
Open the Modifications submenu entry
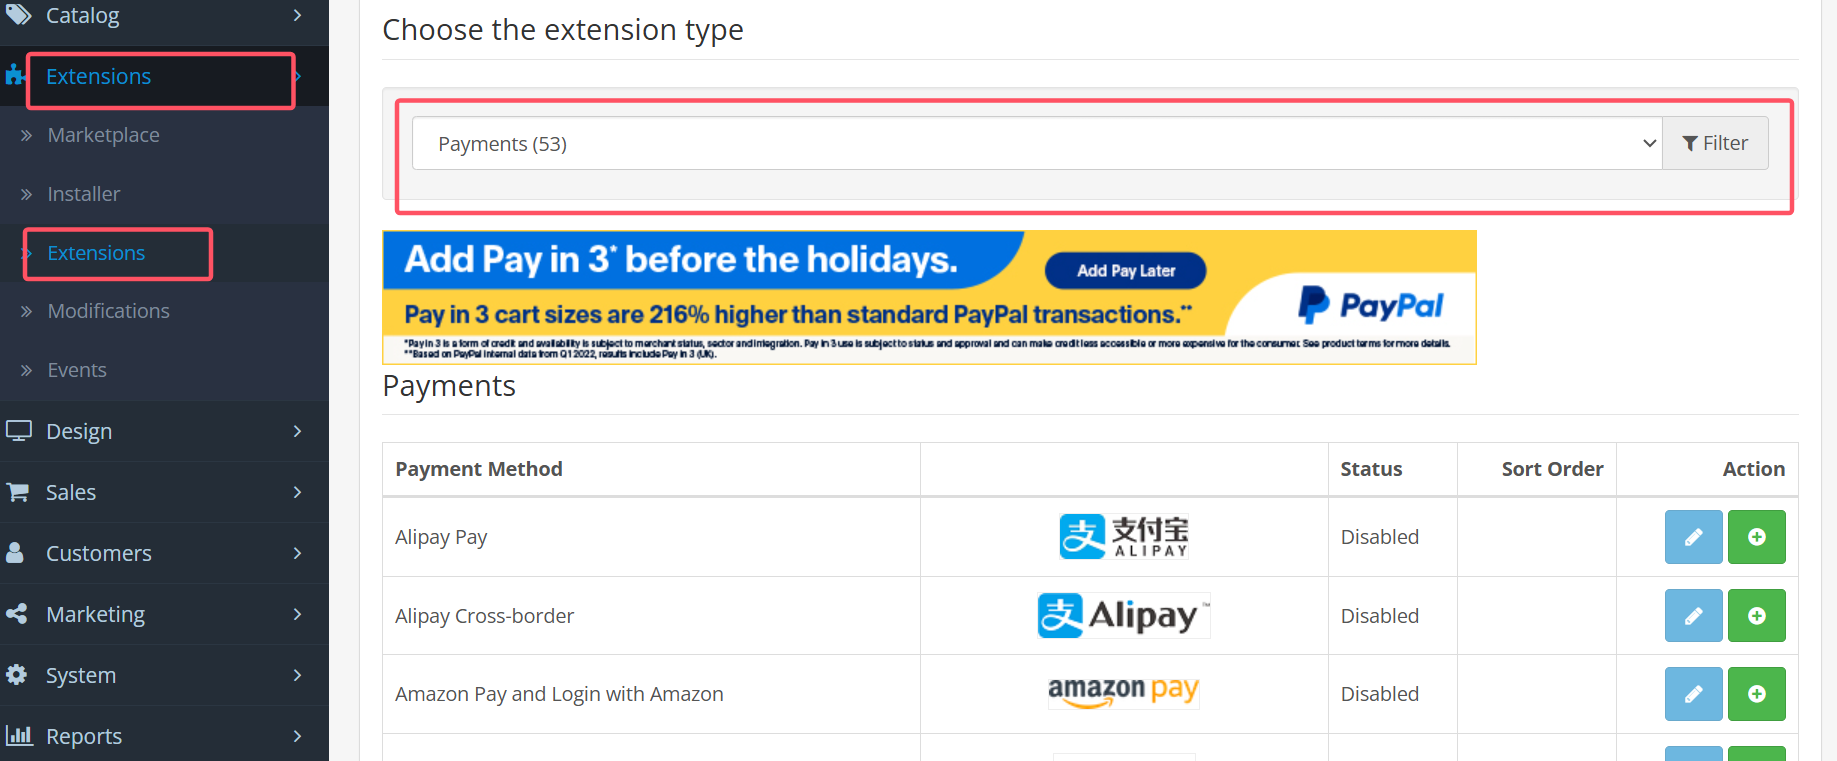(x=108, y=311)
